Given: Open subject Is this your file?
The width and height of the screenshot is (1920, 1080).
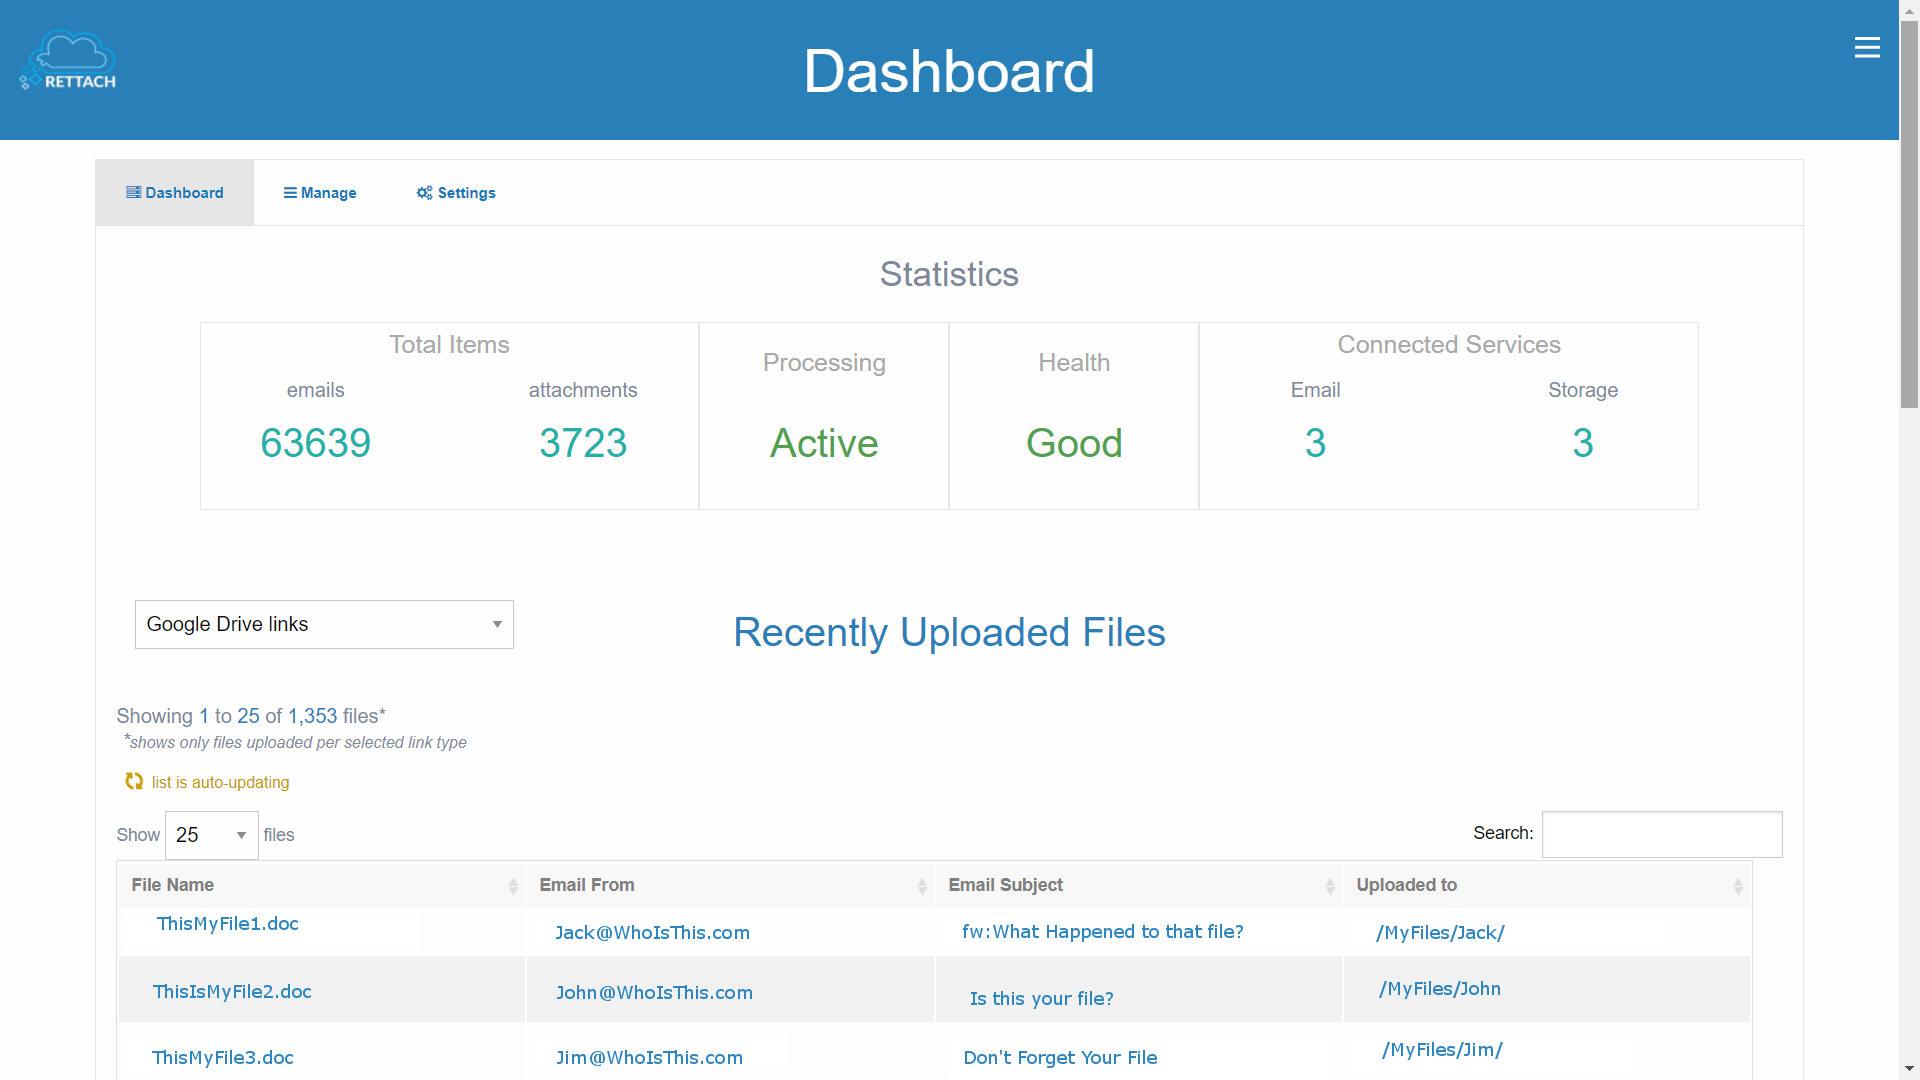Looking at the screenshot, I should [1041, 998].
